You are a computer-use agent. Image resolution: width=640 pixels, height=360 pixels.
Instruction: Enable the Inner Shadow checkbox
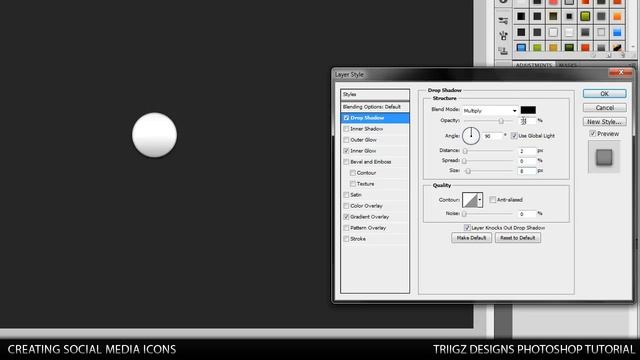tap(346, 129)
